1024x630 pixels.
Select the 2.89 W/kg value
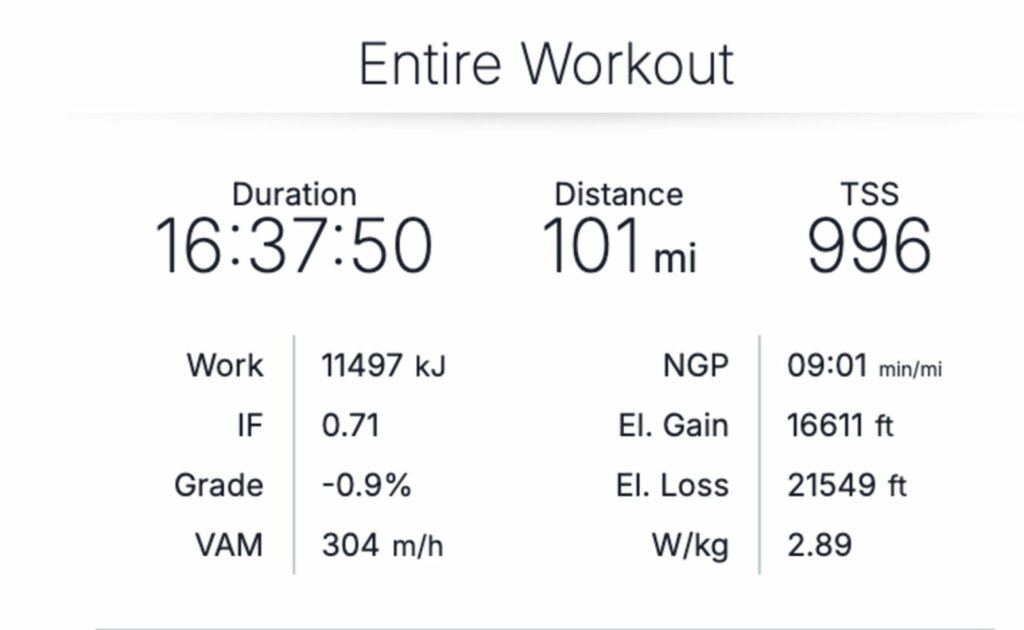(820, 545)
